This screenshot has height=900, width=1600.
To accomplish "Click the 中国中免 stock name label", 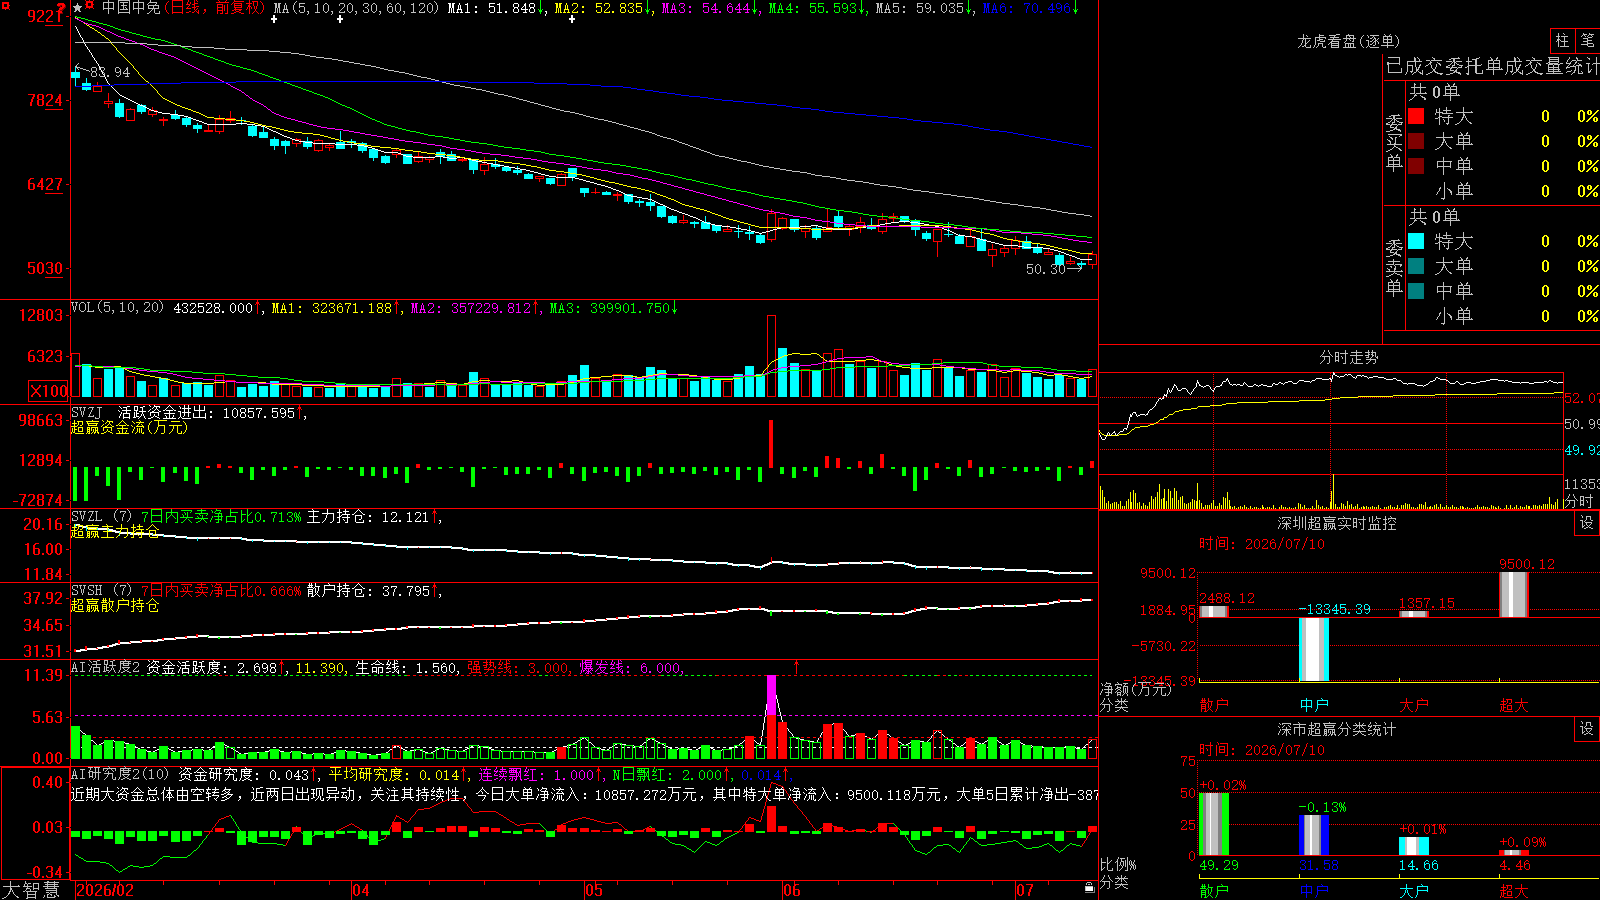I will 131,8.
